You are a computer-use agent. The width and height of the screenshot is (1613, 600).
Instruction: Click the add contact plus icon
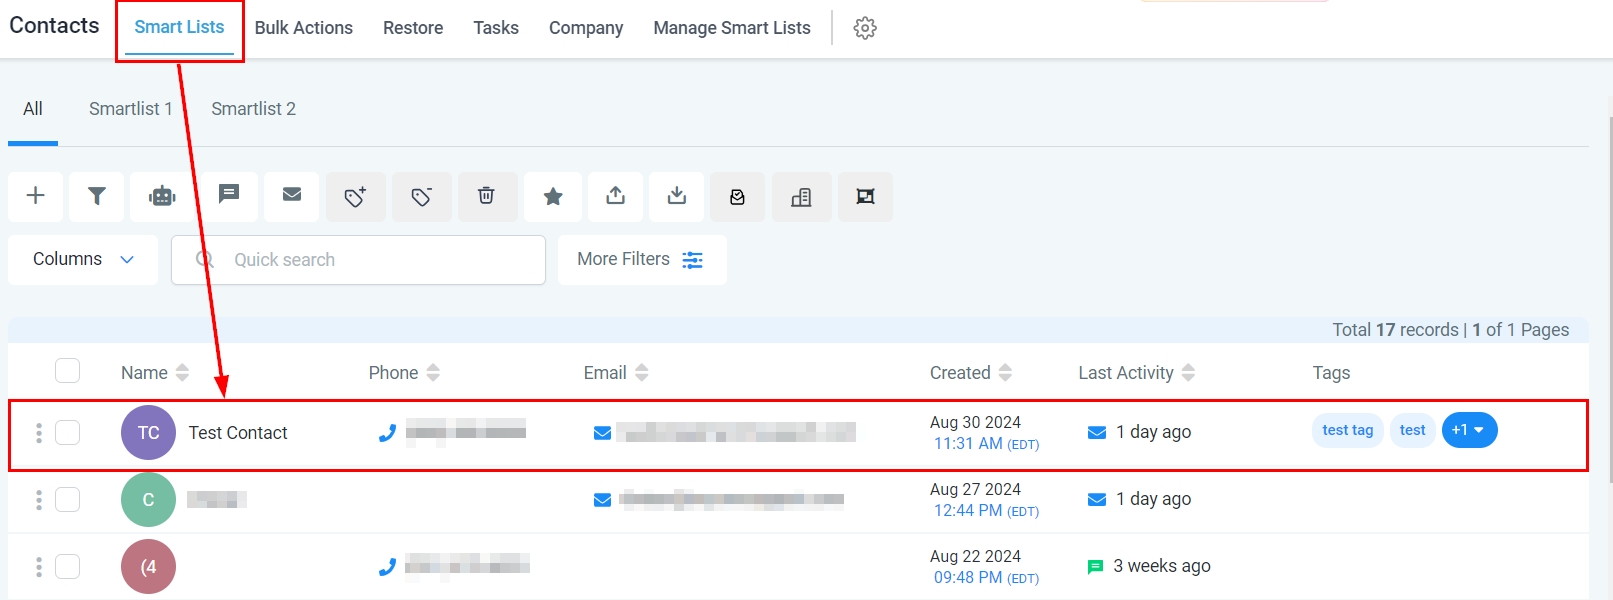[35, 196]
